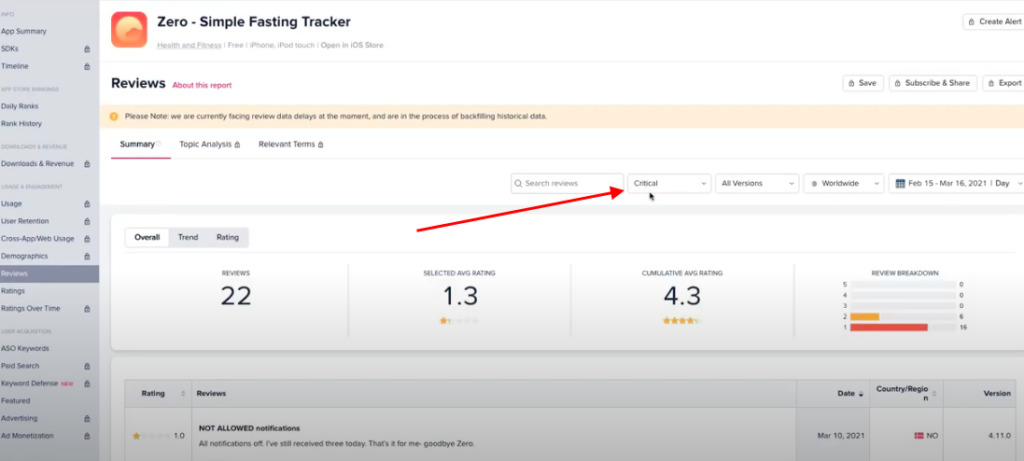Select the Overall view tab

[147, 238]
